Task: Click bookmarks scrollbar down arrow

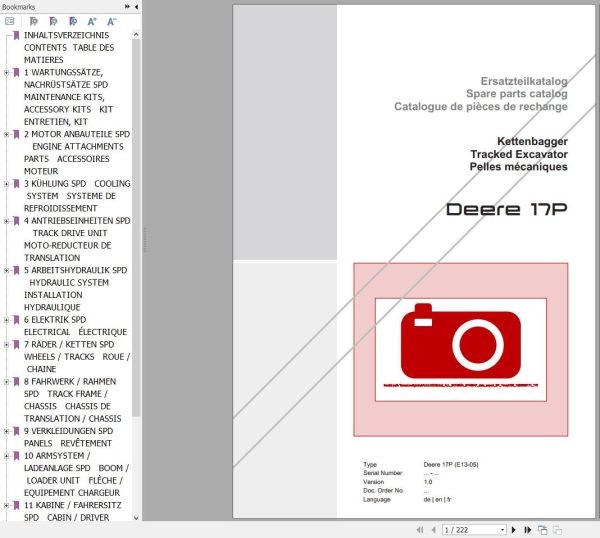Action: click(x=136, y=518)
